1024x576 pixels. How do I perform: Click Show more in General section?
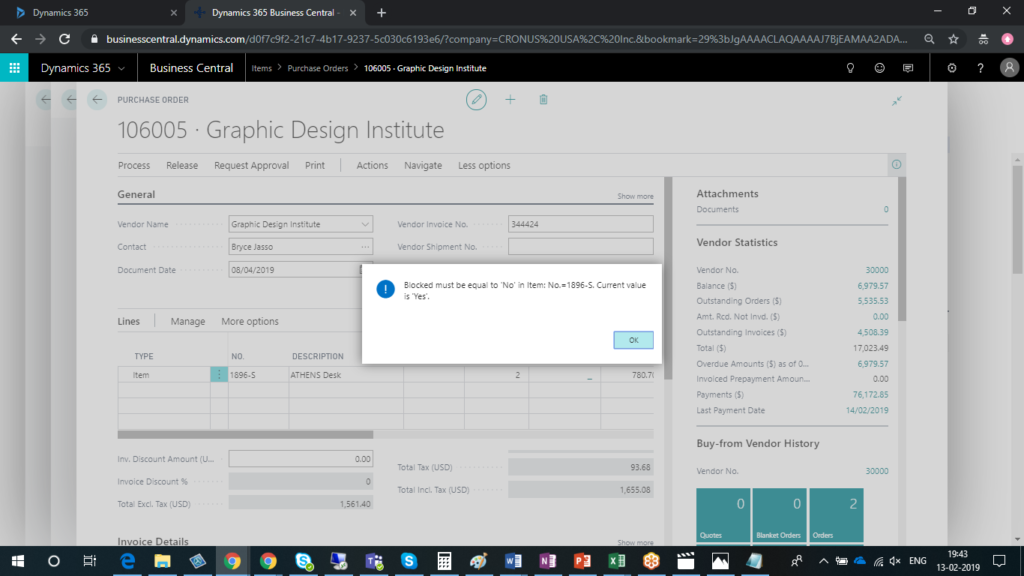[635, 197]
